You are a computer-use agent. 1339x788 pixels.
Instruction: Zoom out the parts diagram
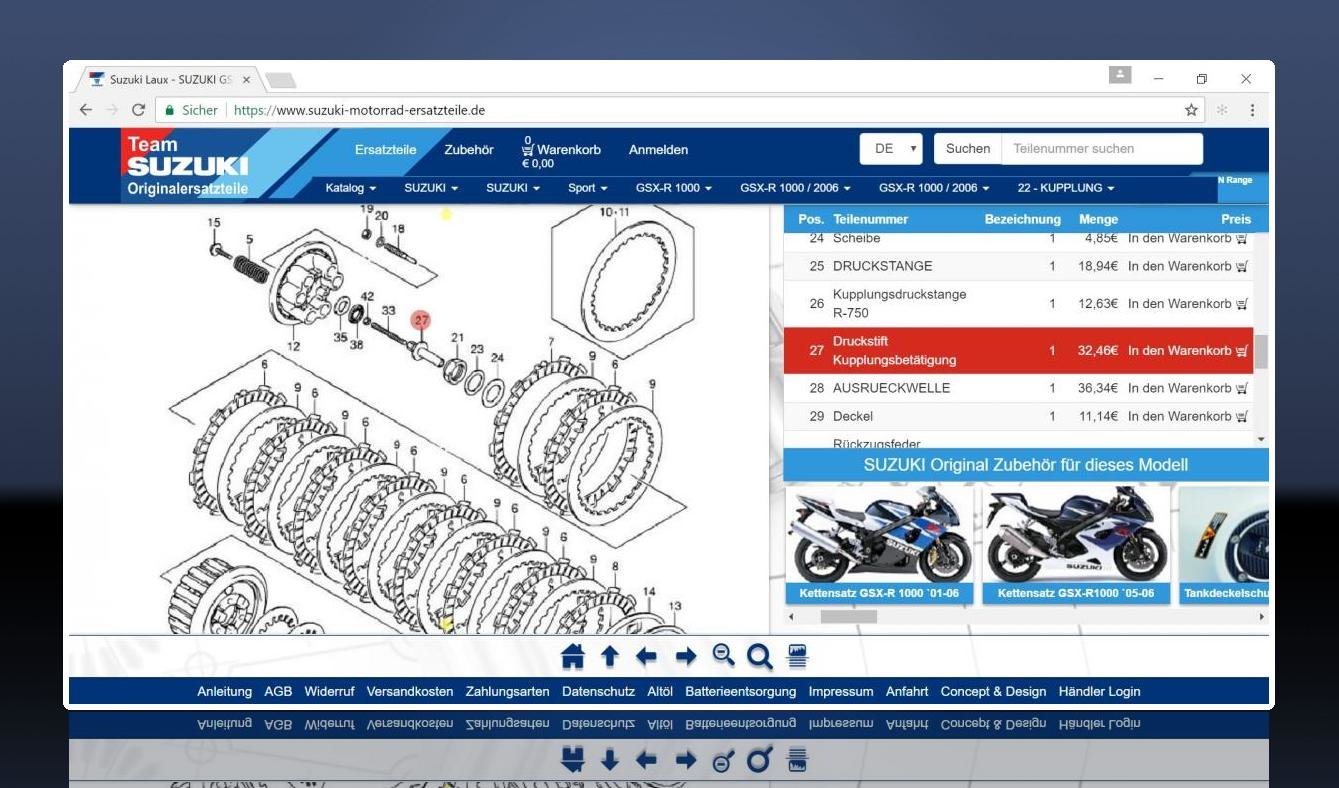[x=723, y=655]
